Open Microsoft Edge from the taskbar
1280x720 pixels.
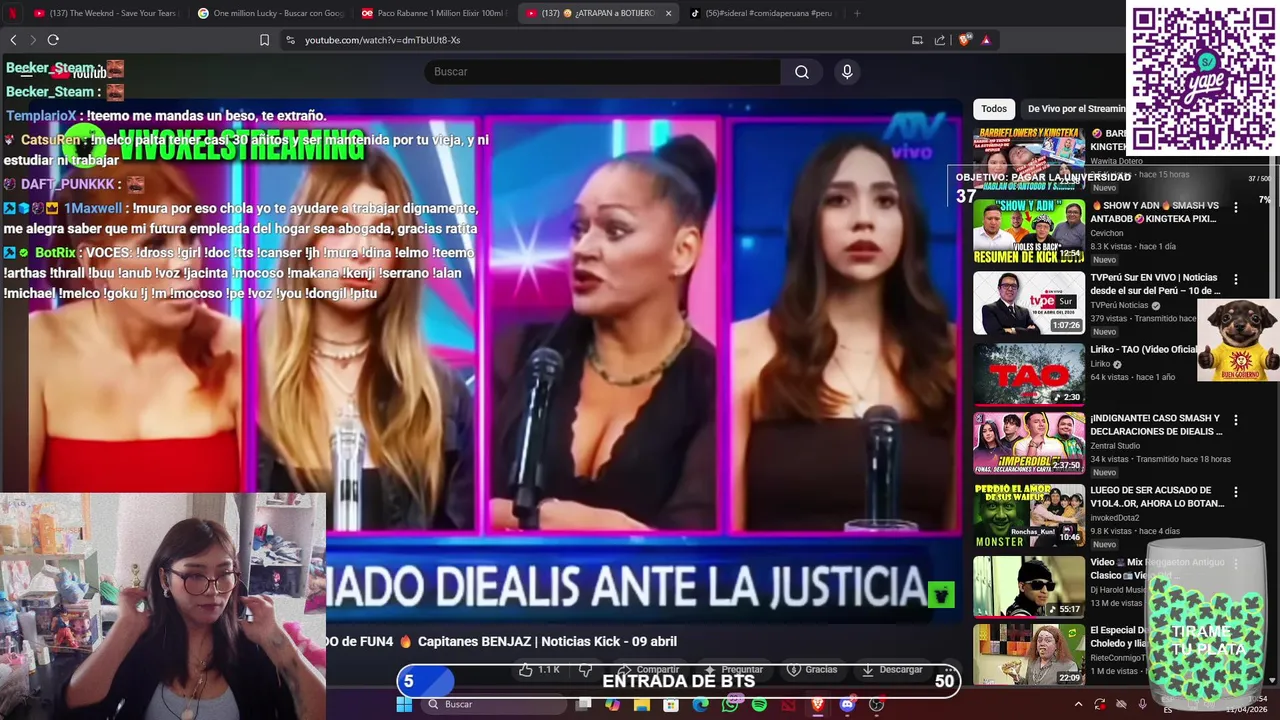tap(700, 704)
